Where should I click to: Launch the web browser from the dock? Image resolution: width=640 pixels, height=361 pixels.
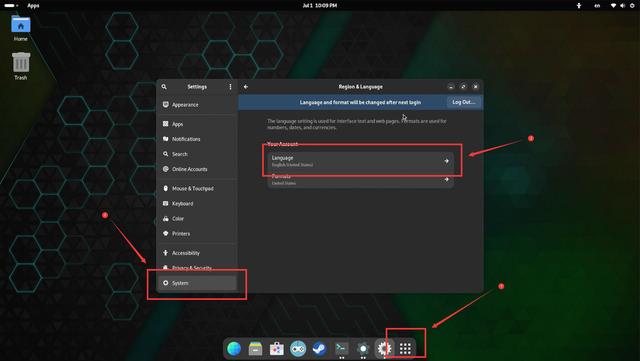tap(234, 349)
